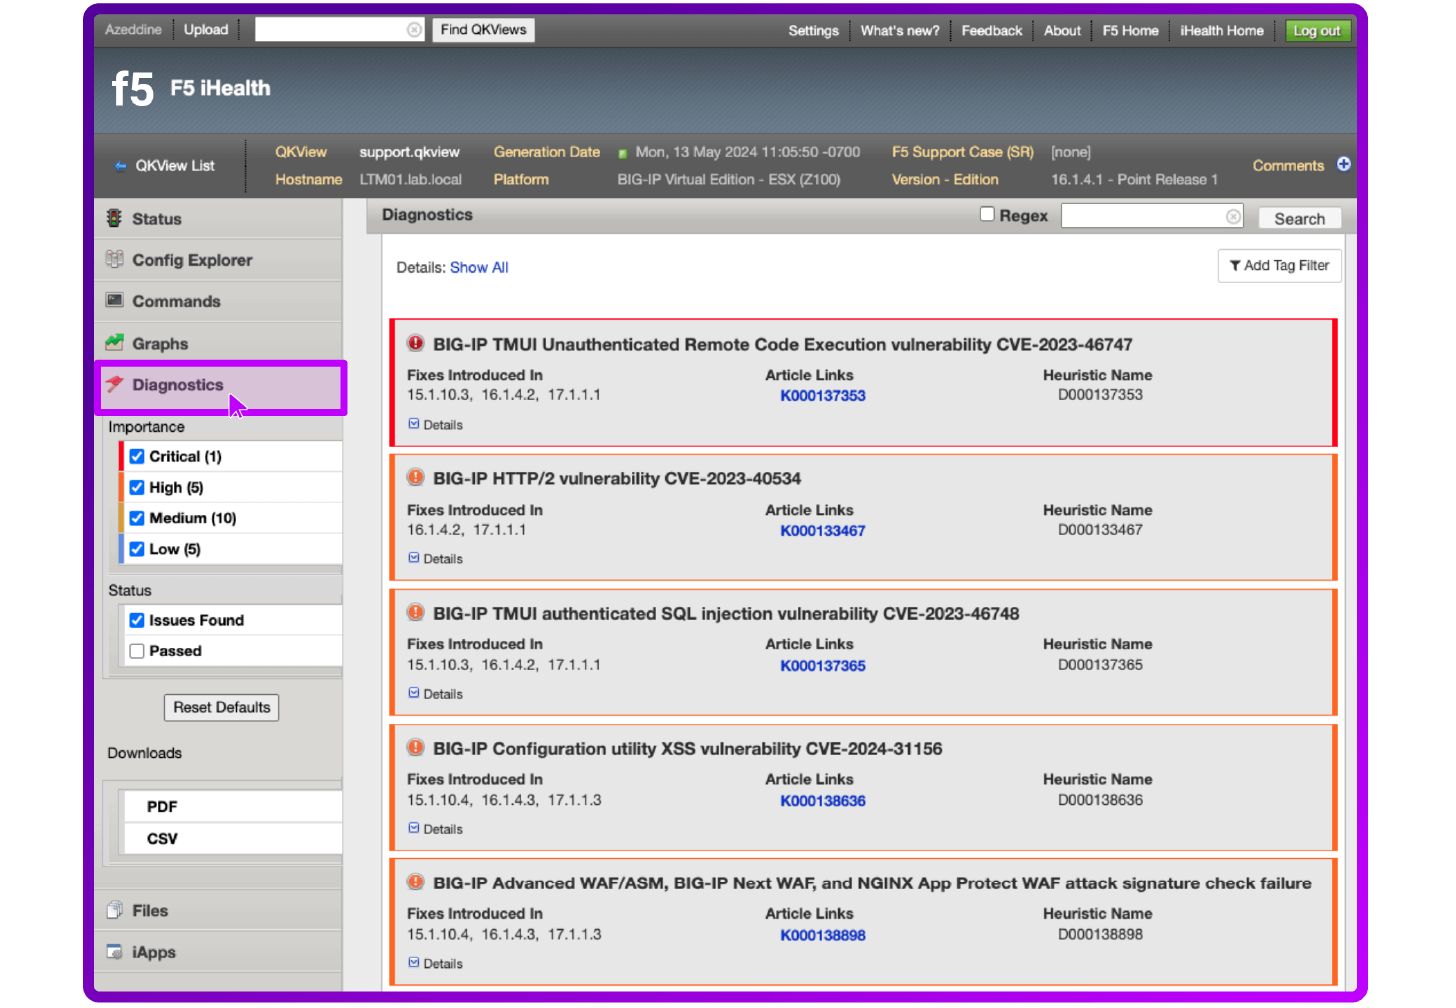1456x1008 pixels.
Task: Open article link K000138898
Action: tap(823, 936)
